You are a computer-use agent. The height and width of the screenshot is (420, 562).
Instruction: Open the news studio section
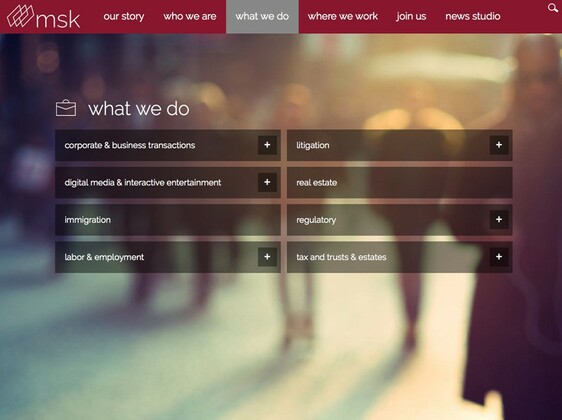tap(473, 16)
